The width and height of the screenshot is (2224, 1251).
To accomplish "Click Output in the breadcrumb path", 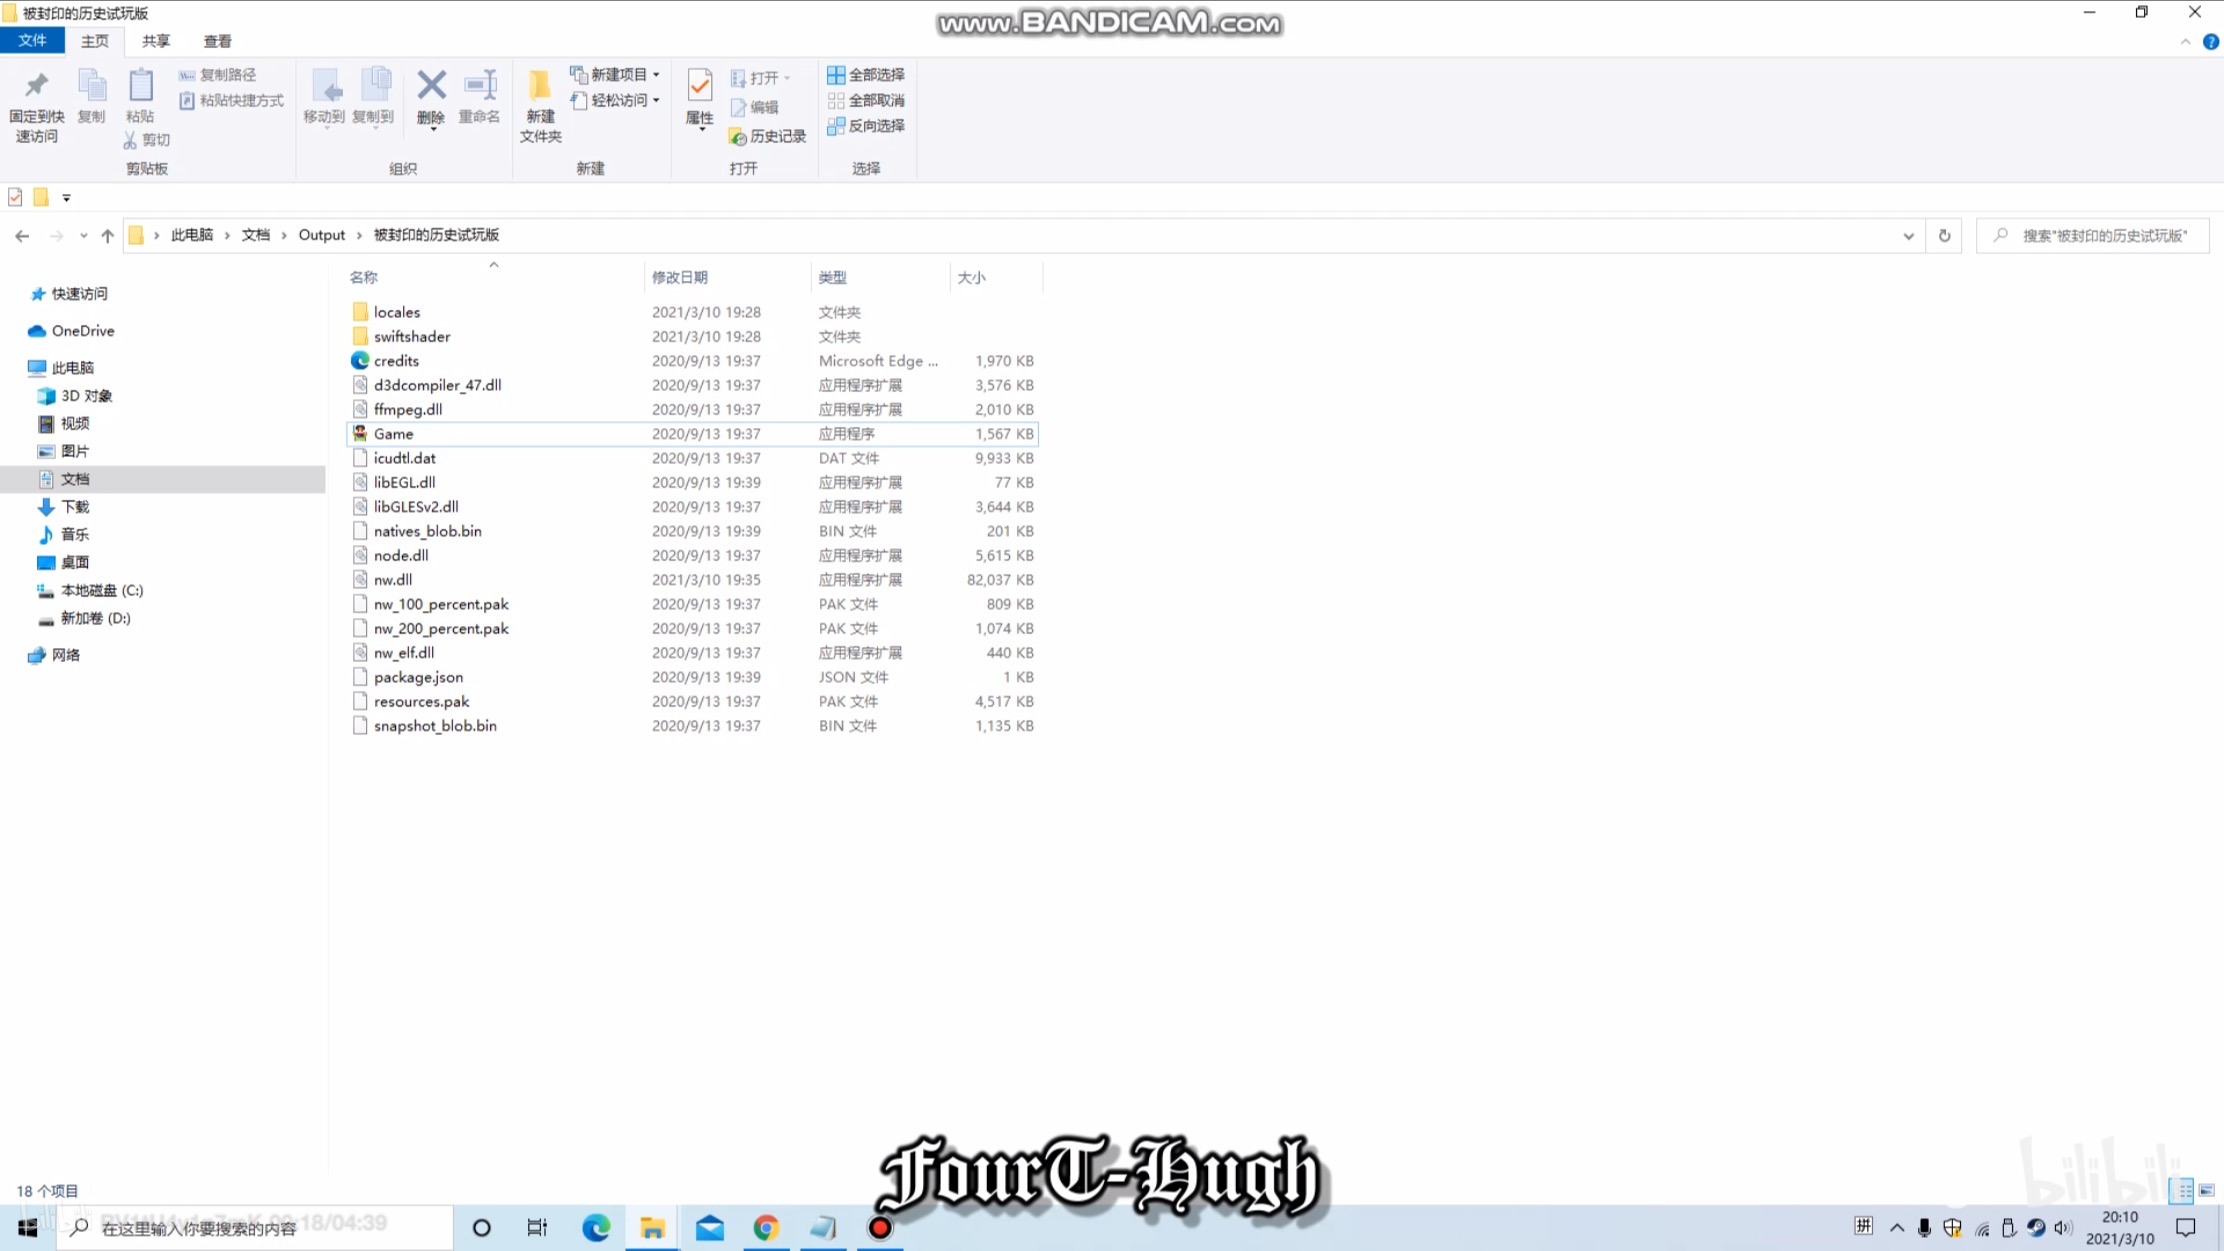I will tap(321, 235).
